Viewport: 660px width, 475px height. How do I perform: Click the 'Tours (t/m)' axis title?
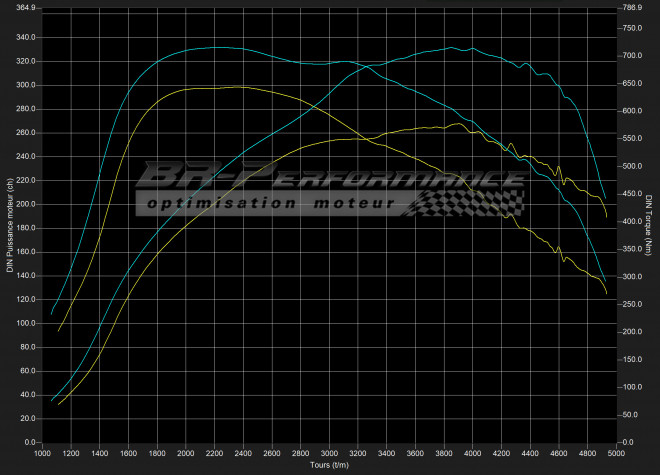330,465
